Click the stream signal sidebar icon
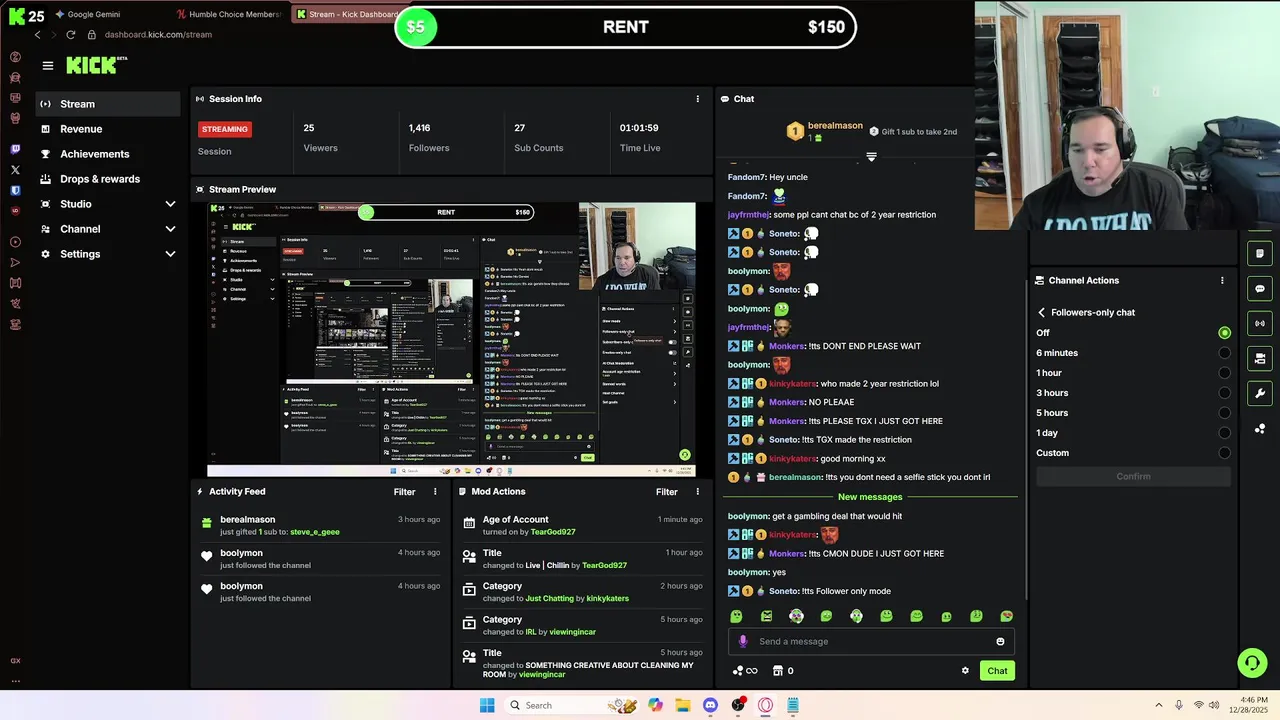This screenshot has height=720, width=1280. point(1260,323)
